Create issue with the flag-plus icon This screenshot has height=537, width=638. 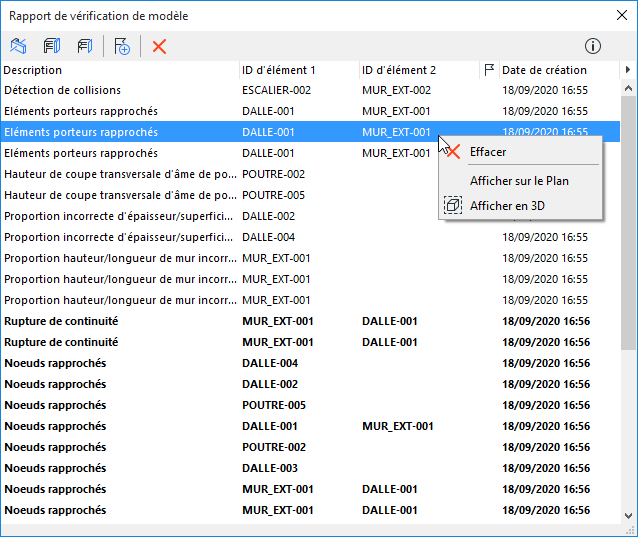click(122, 46)
